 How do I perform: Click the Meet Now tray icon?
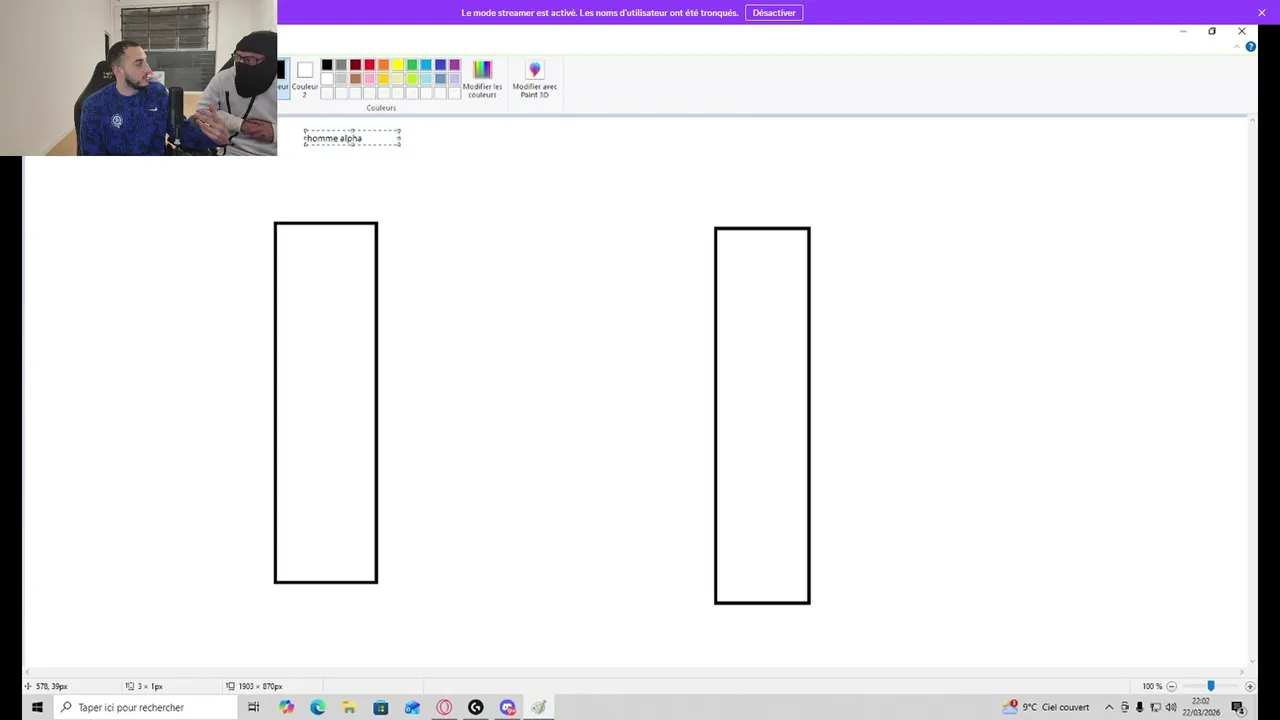(1125, 707)
